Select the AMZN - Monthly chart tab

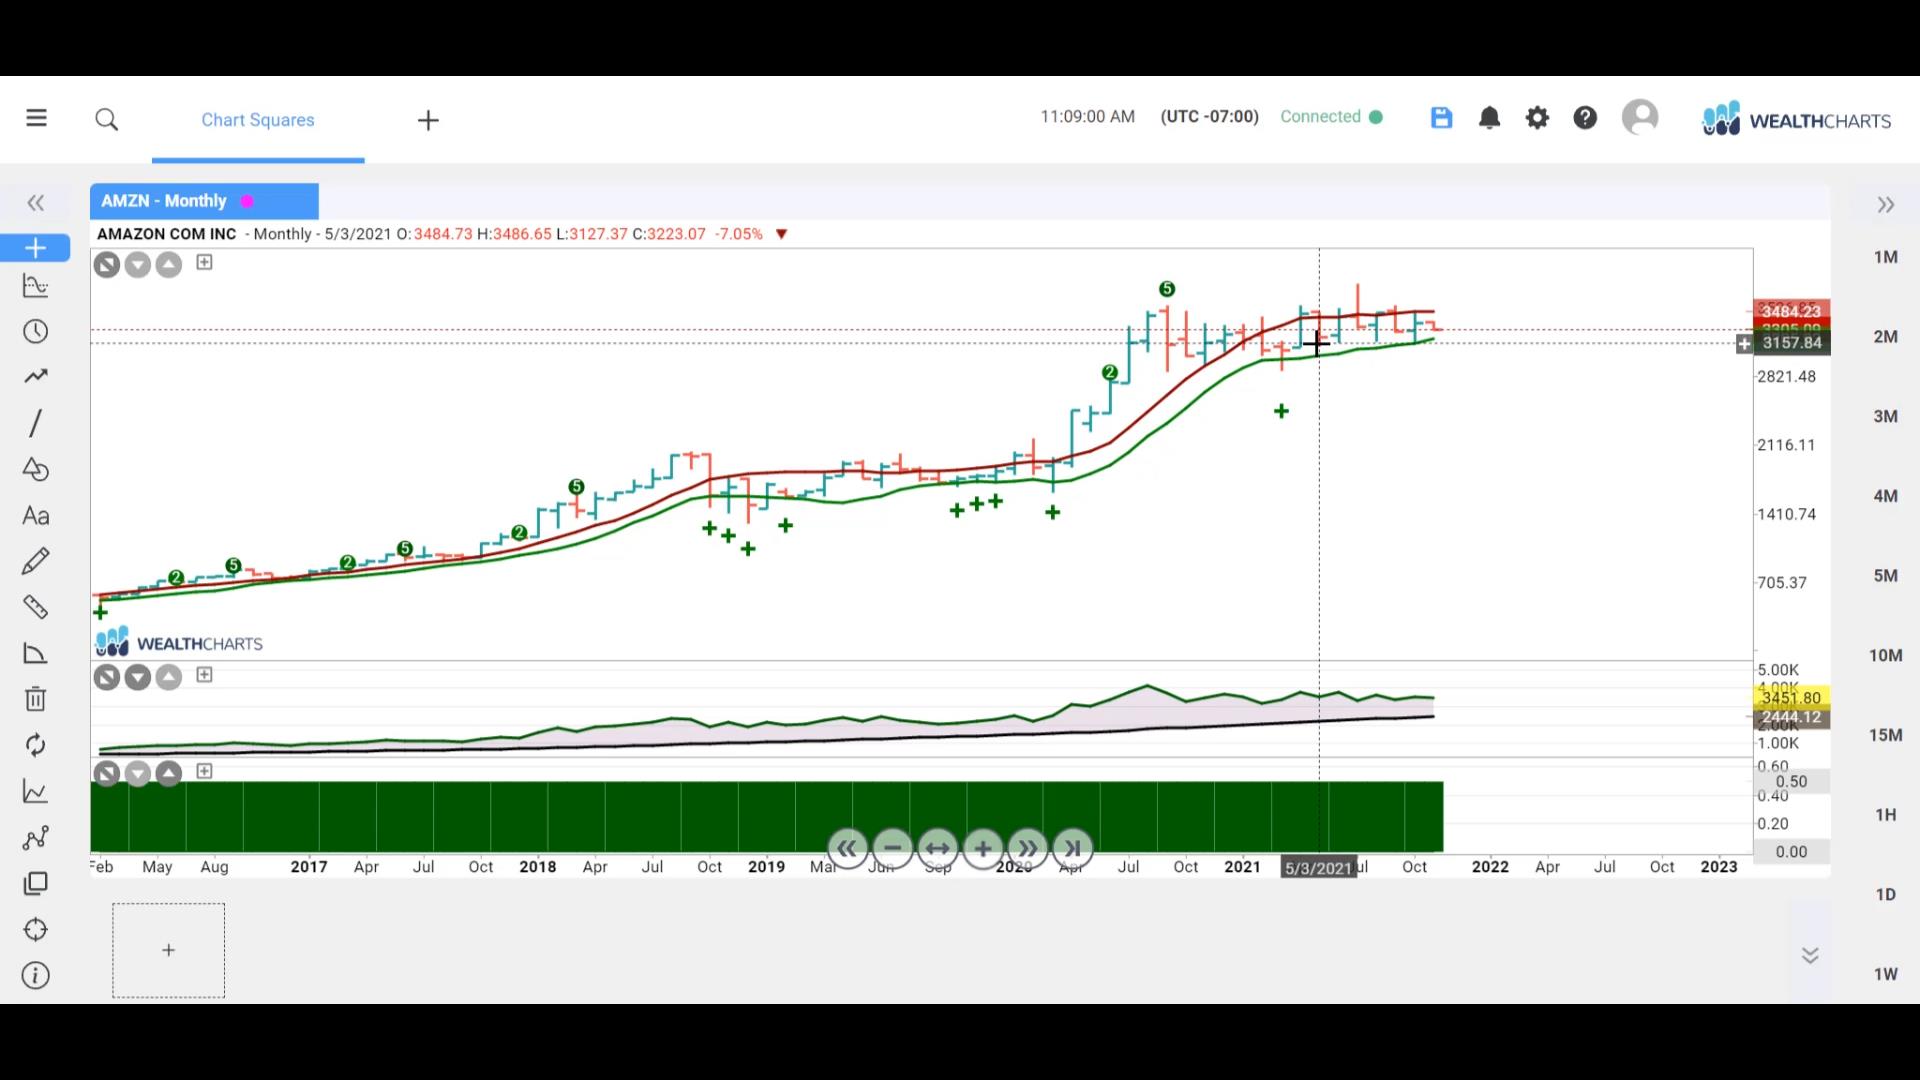tap(204, 201)
